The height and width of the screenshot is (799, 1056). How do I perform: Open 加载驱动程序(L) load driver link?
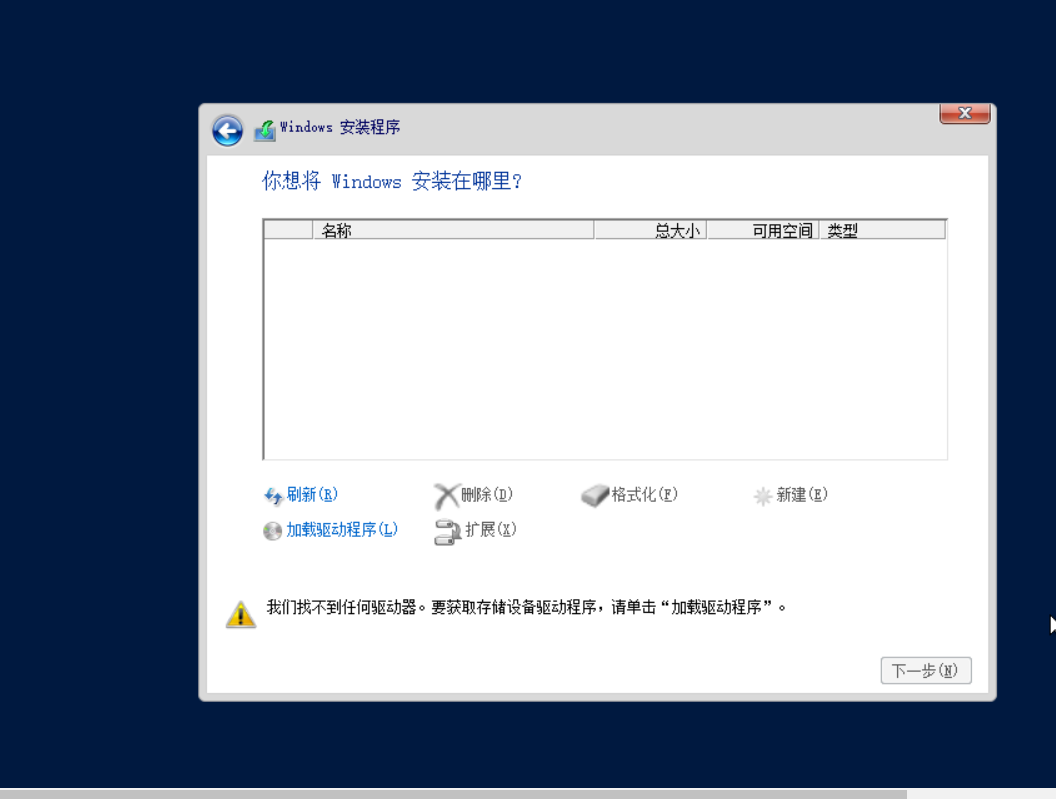coord(342,530)
